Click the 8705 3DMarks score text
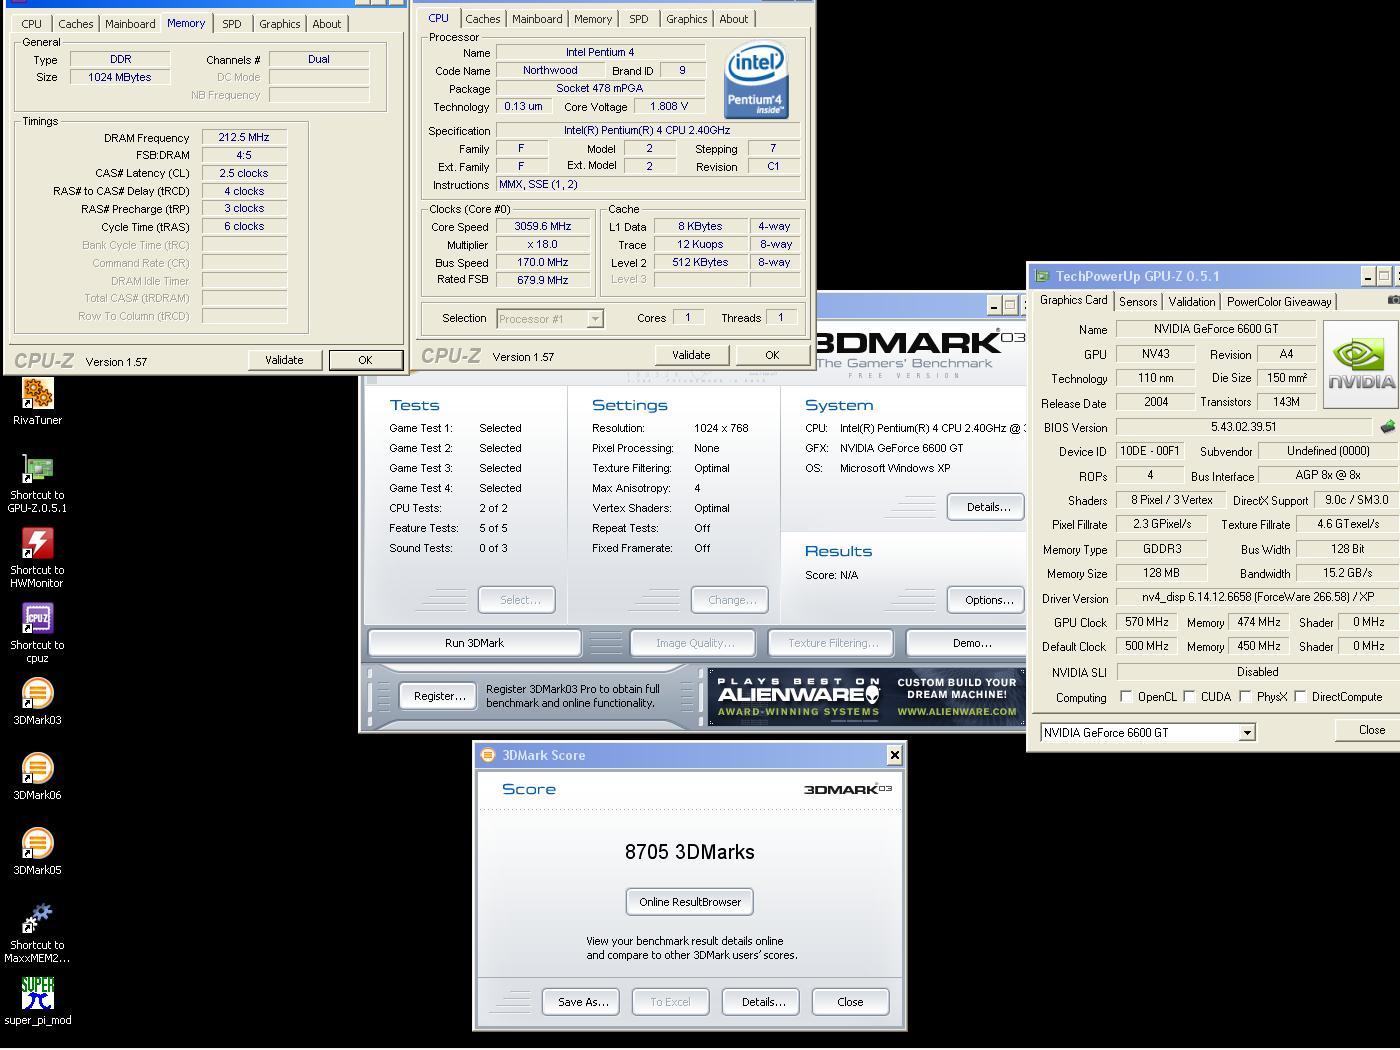This screenshot has height=1050, width=1400. click(x=690, y=852)
